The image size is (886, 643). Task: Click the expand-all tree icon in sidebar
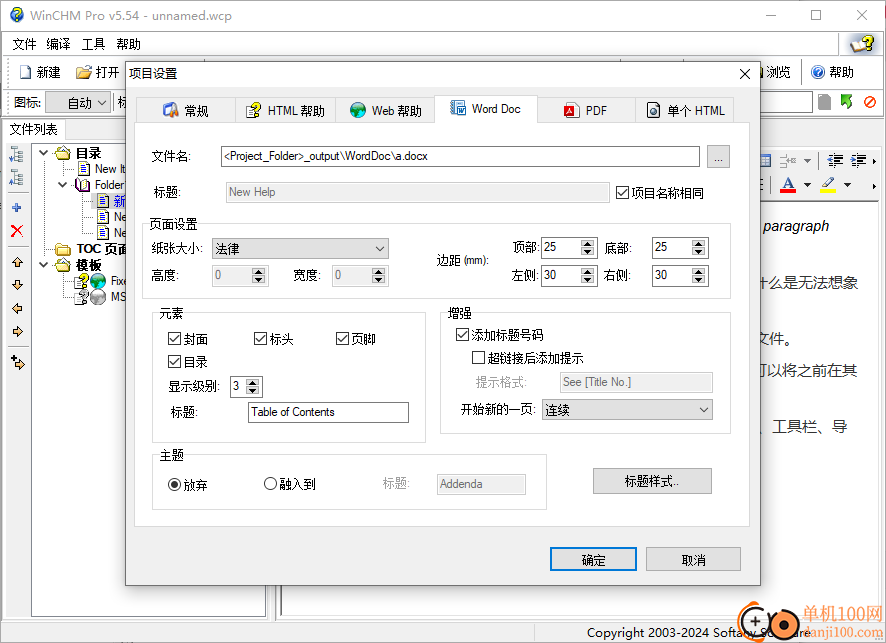click(16, 154)
